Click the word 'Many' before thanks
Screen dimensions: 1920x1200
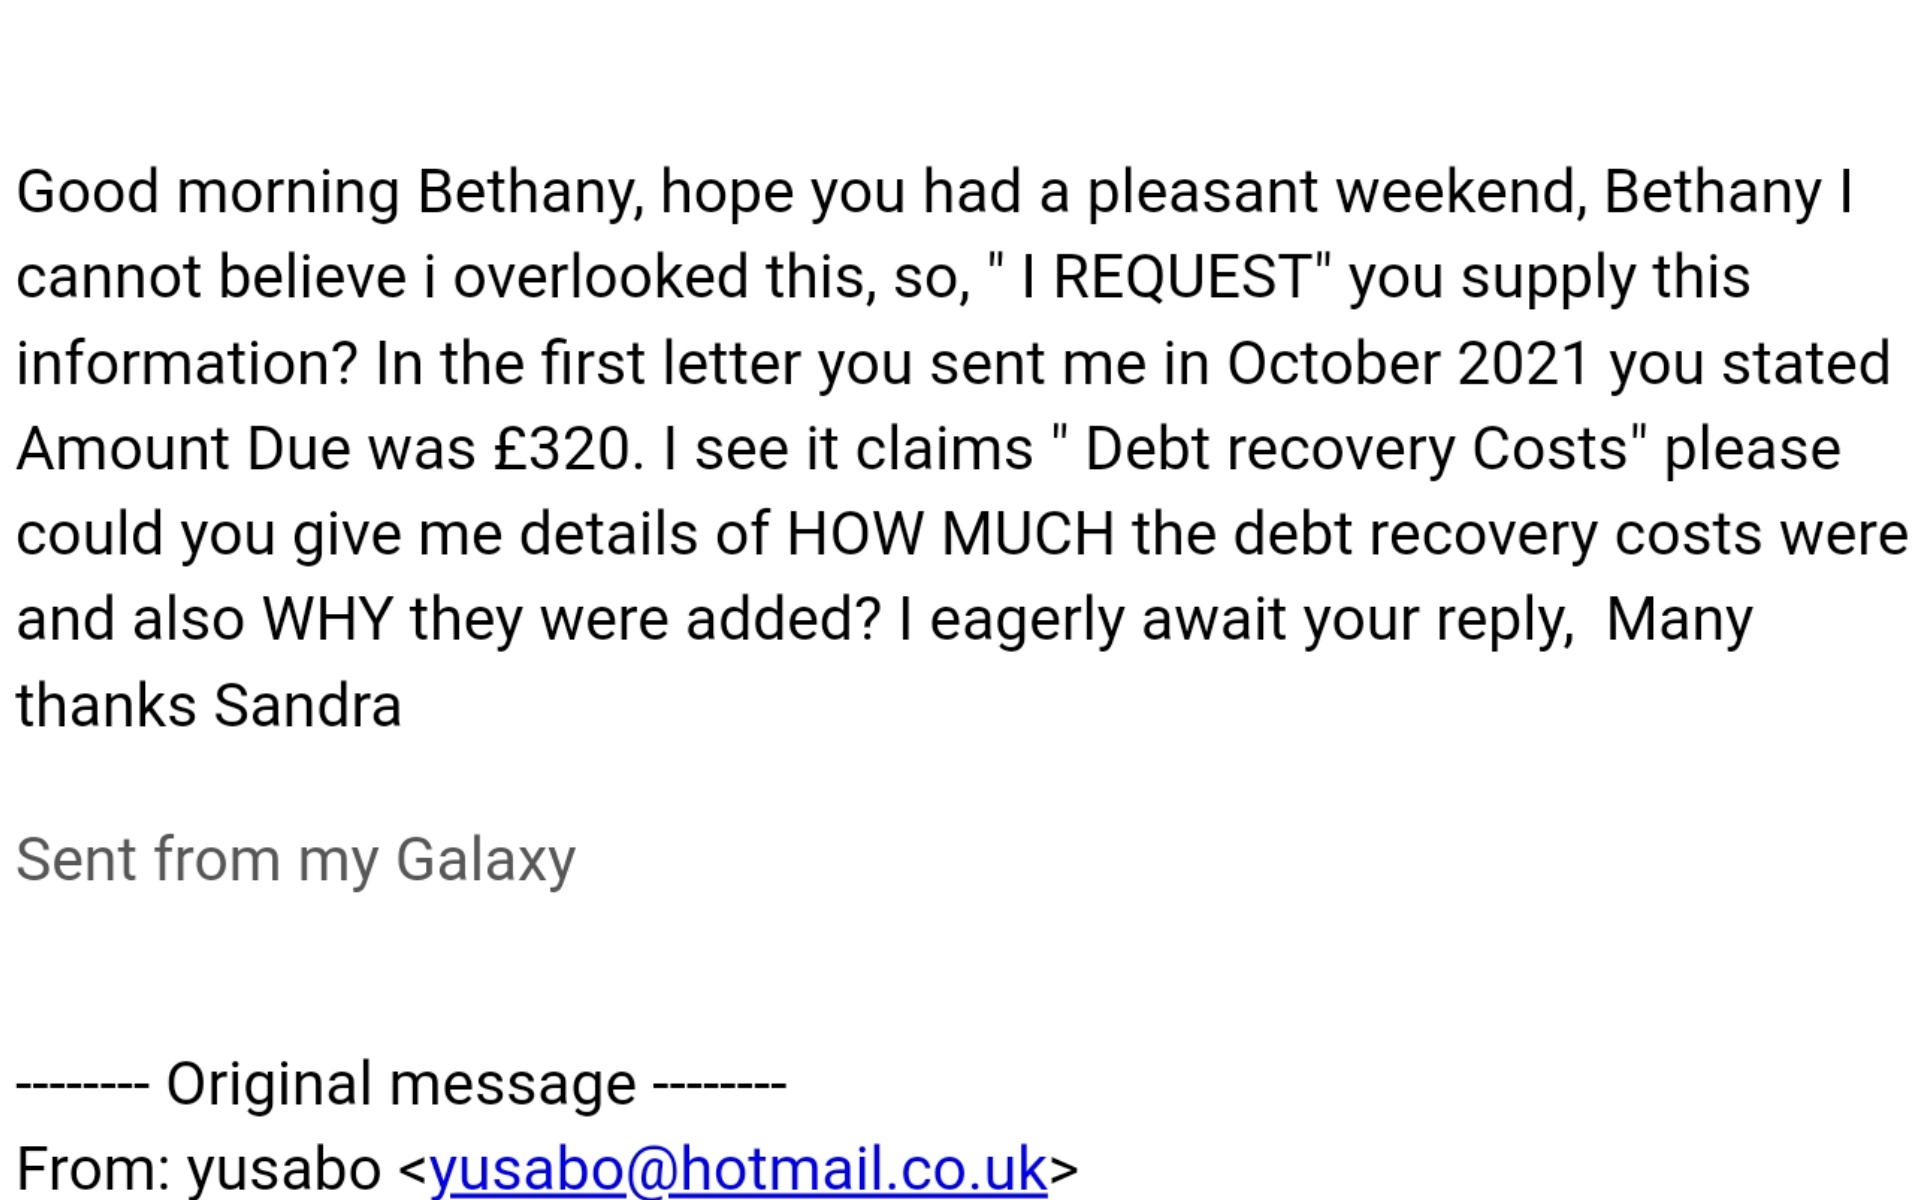[1678, 620]
